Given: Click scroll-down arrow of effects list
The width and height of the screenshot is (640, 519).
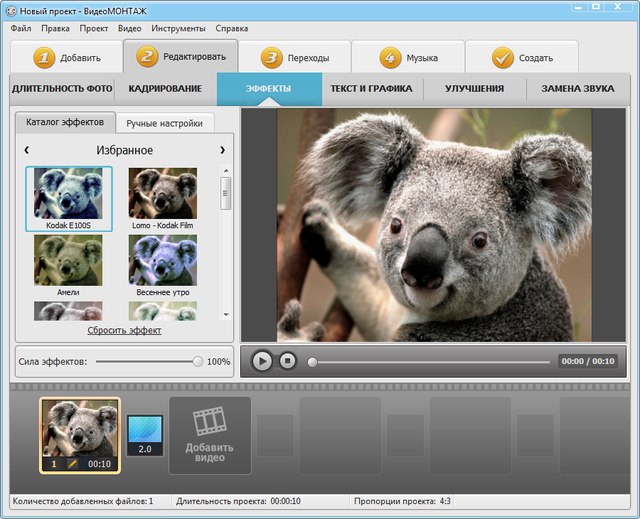Looking at the screenshot, I should coord(226,313).
